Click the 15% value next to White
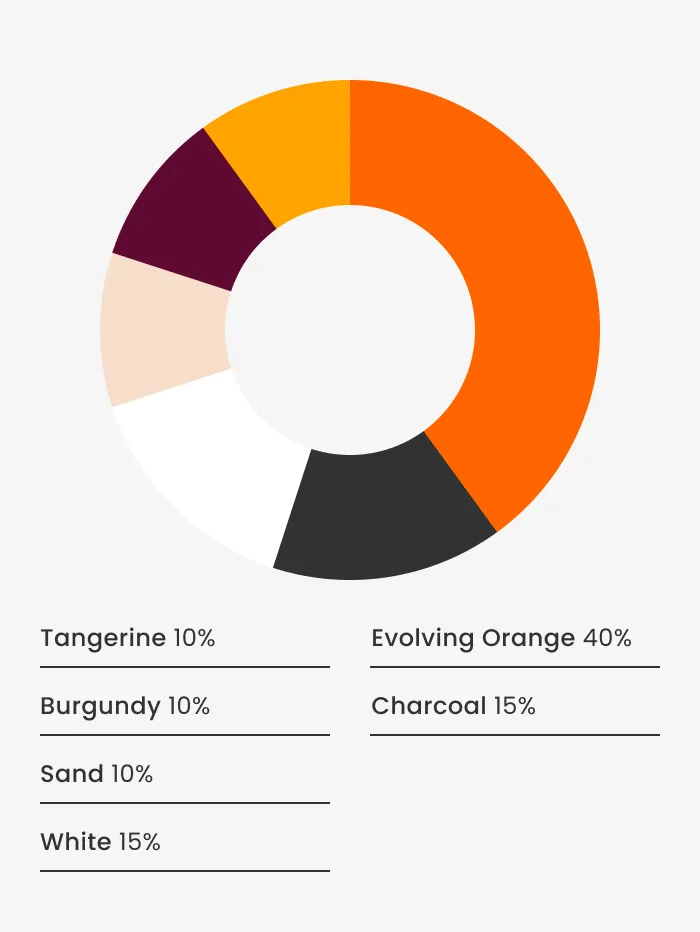Image resolution: width=700 pixels, height=932 pixels. pos(140,842)
